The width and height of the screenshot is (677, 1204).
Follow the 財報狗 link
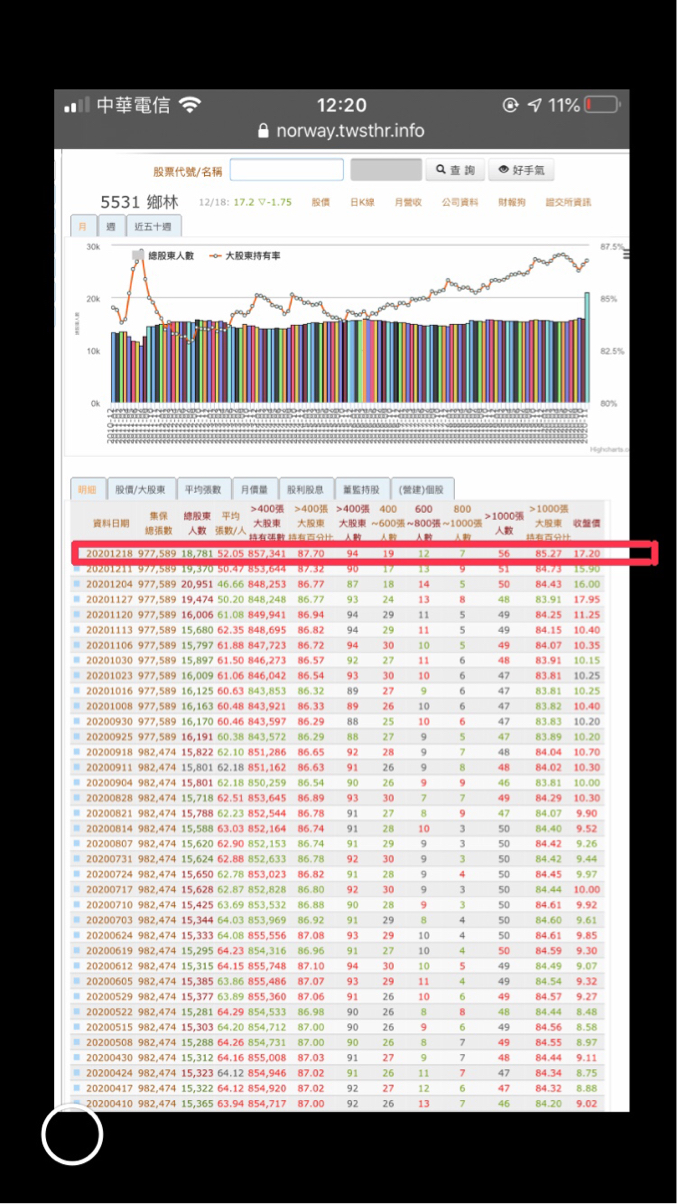[x=511, y=202]
